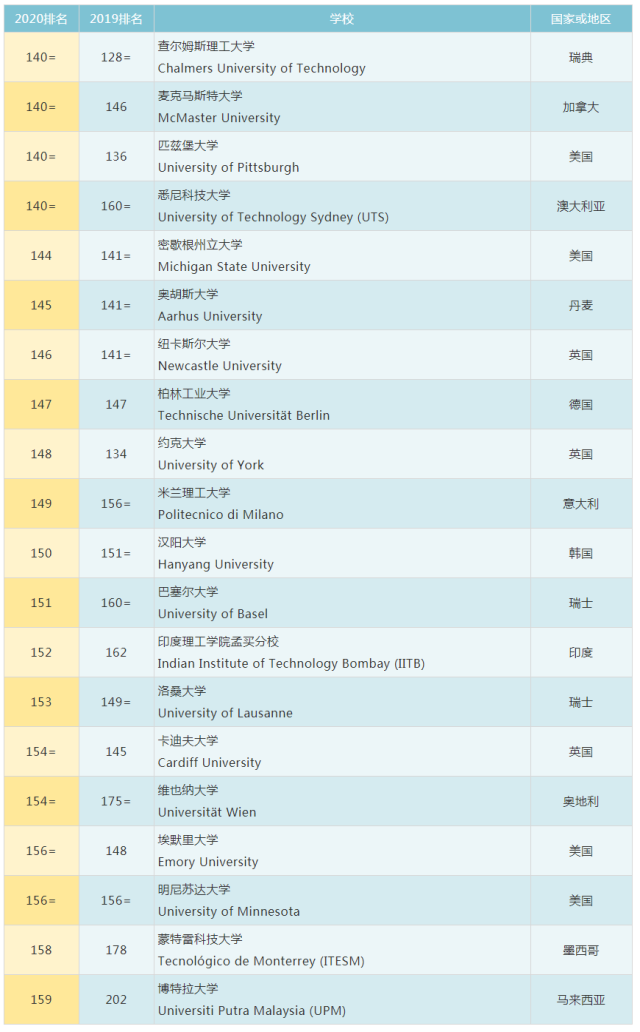The height and width of the screenshot is (1032, 640).
Task: Select University of Basel text
Action: tap(213, 614)
